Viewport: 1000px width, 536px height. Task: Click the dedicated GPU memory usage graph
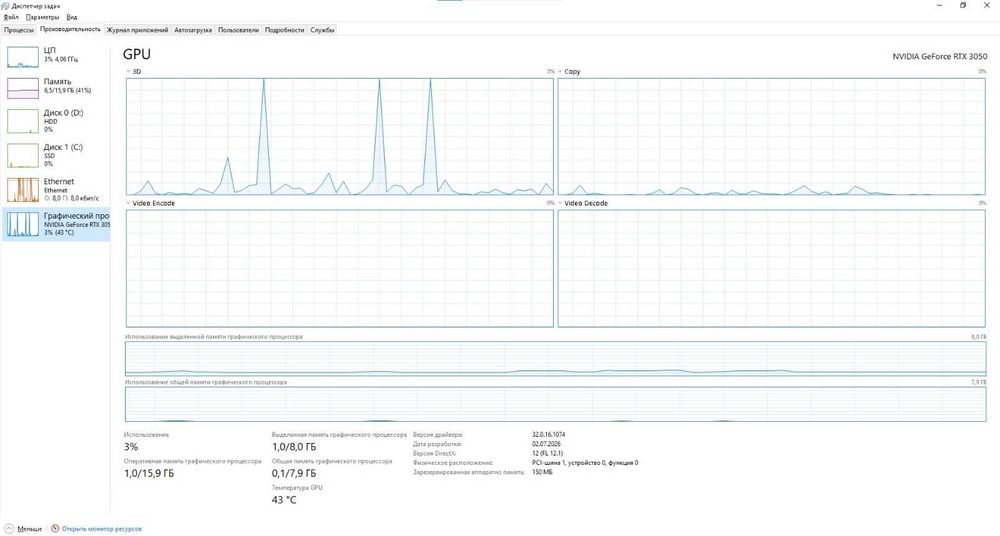point(555,359)
